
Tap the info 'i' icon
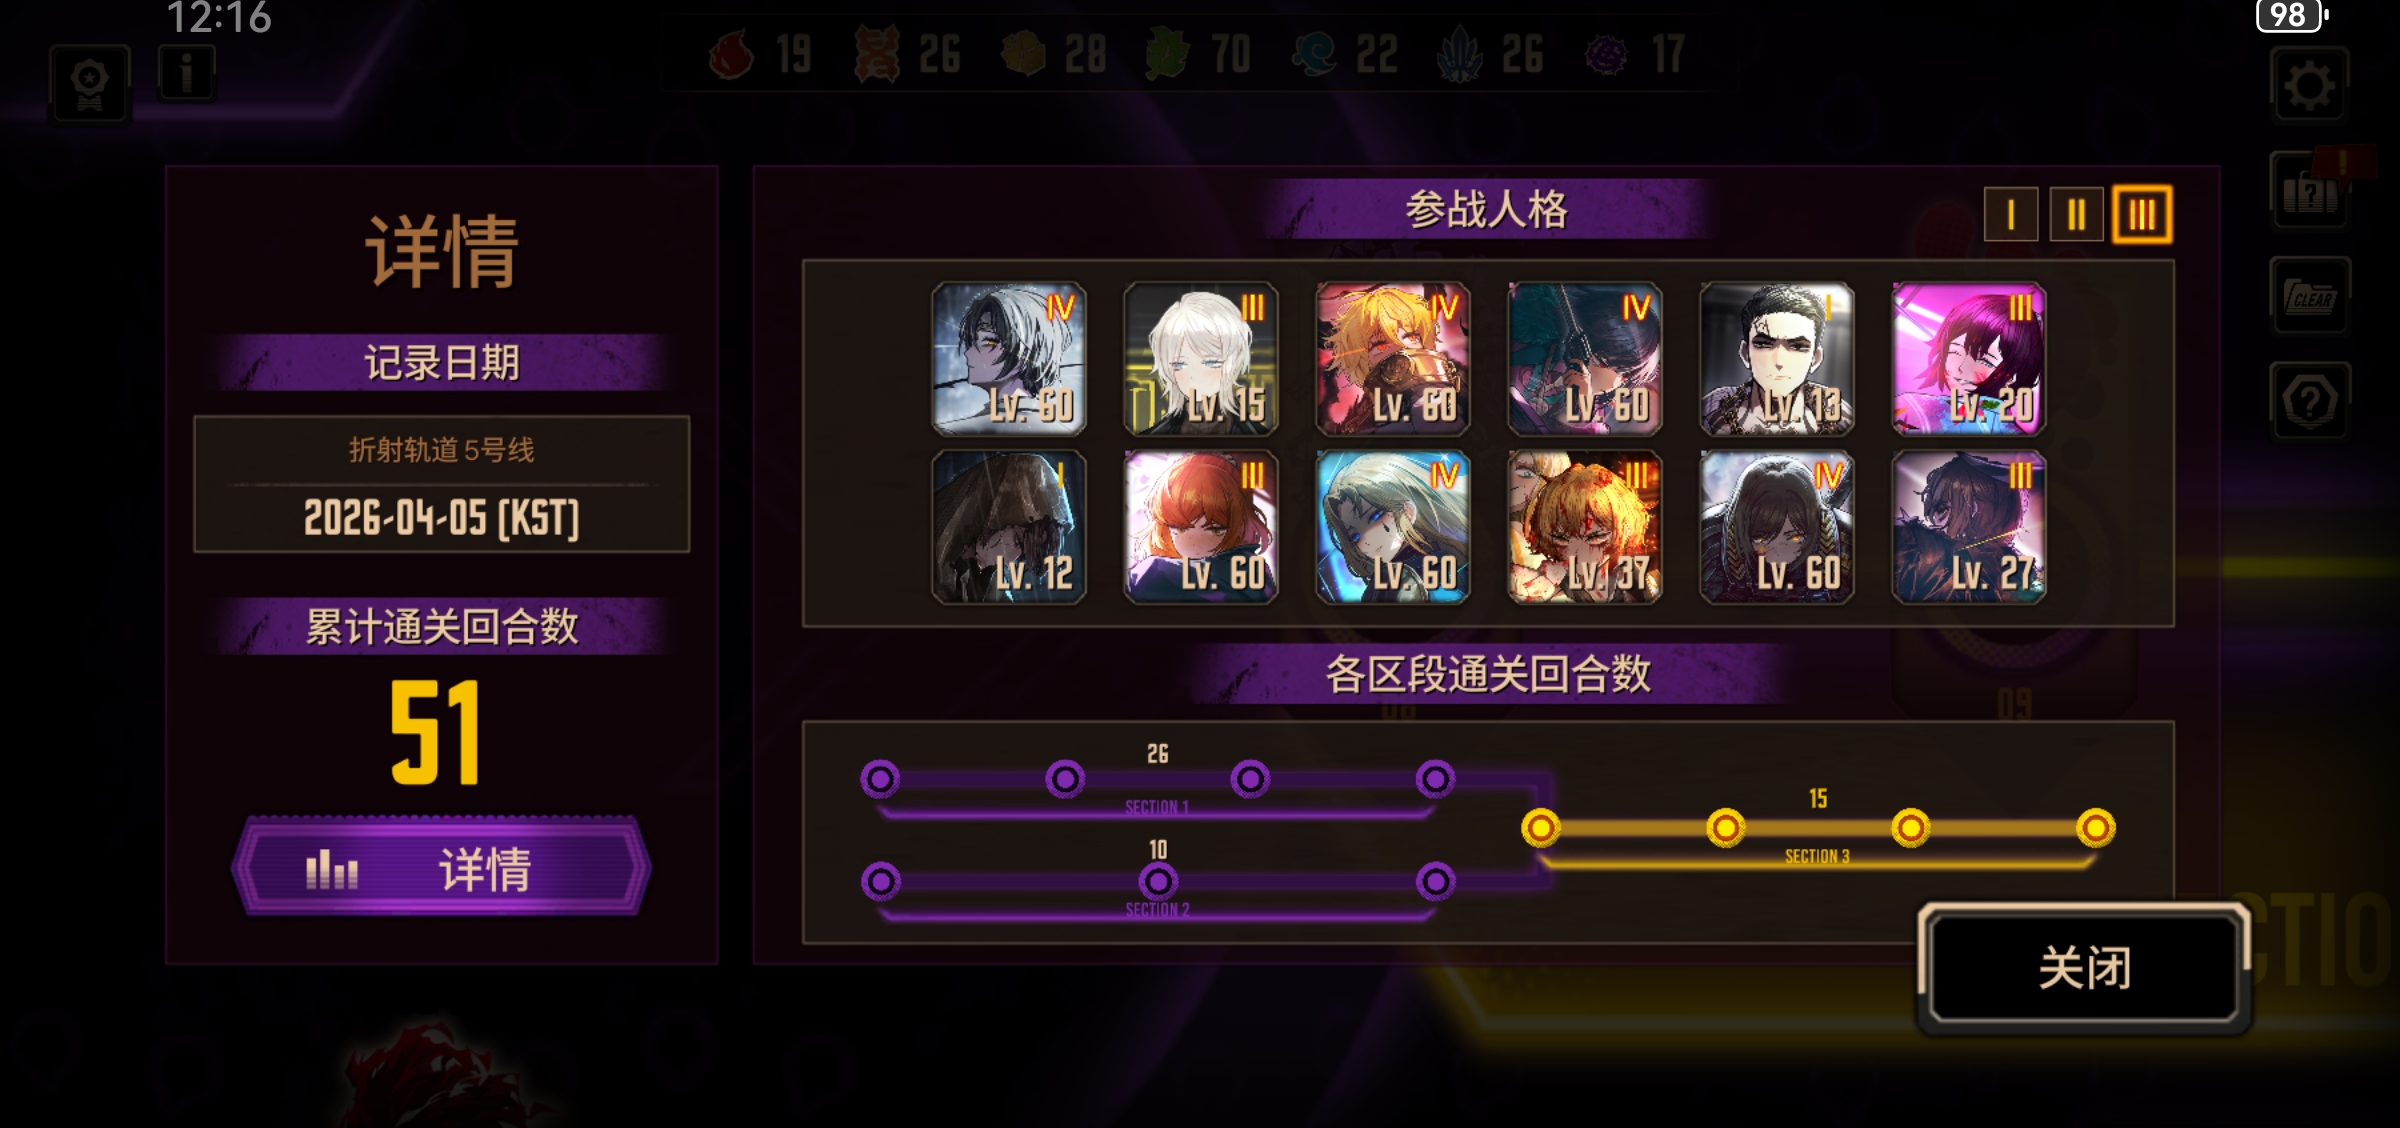point(186,74)
